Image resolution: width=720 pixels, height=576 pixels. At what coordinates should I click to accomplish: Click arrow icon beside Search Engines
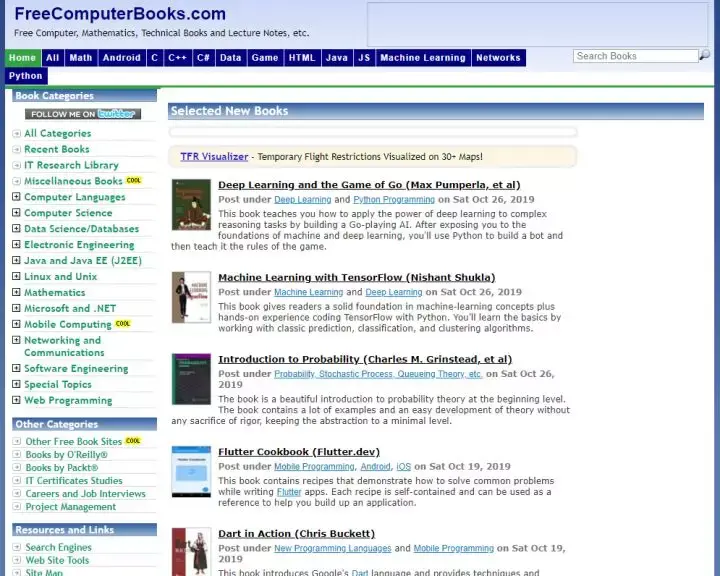(x=17, y=547)
